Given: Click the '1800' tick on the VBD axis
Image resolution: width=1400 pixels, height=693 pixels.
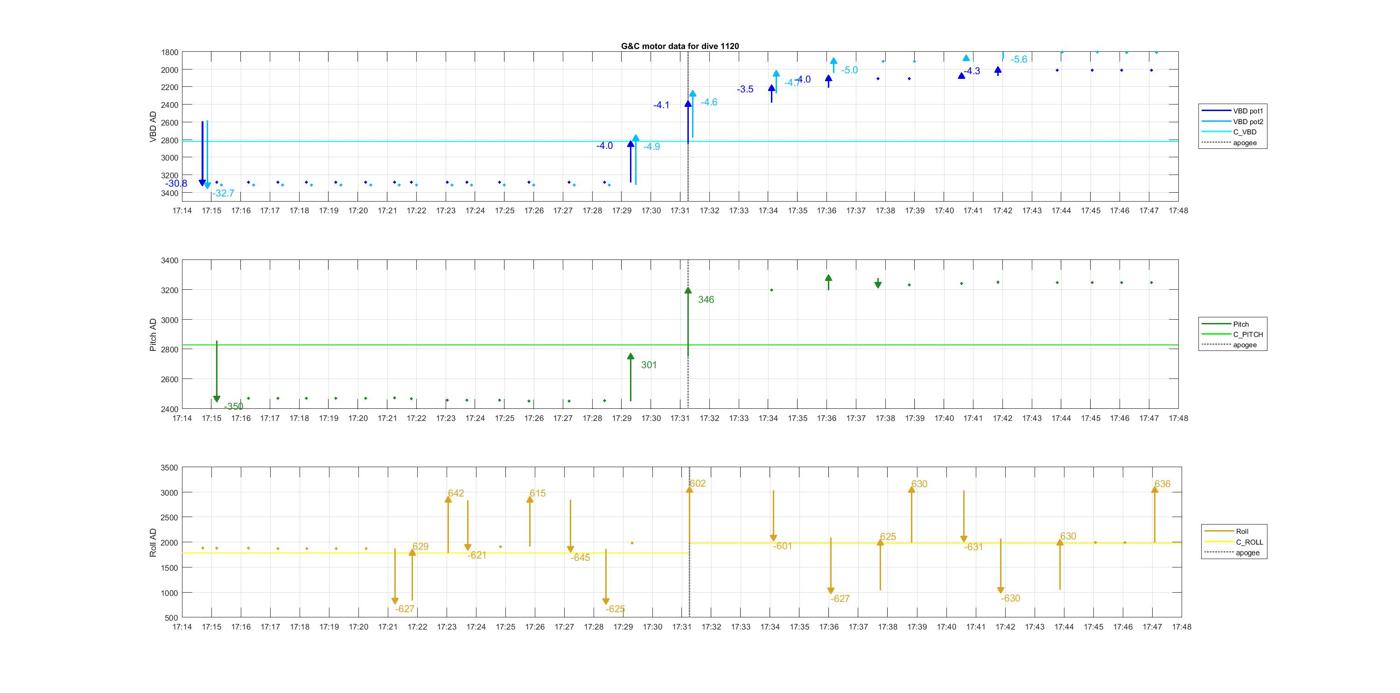Looking at the screenshot, I should (169, 52).
